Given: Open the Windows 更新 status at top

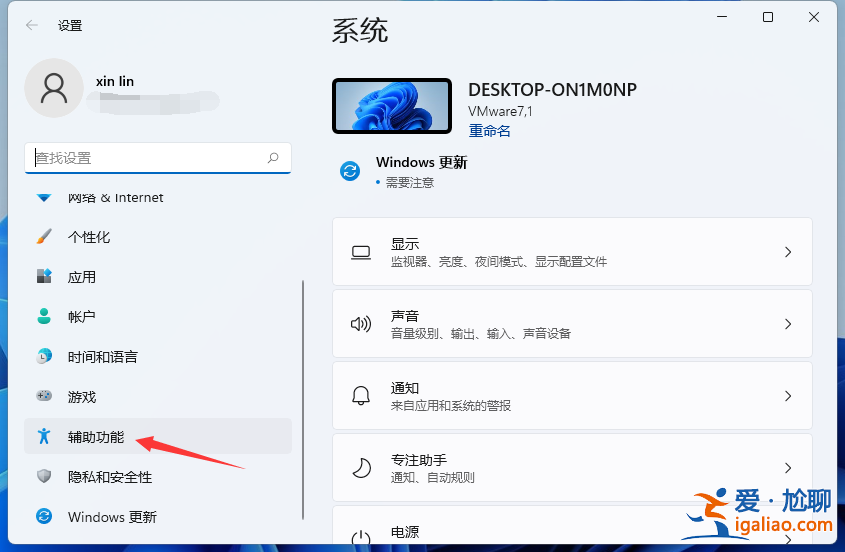Looking at the screenshot, I should 404,171.
